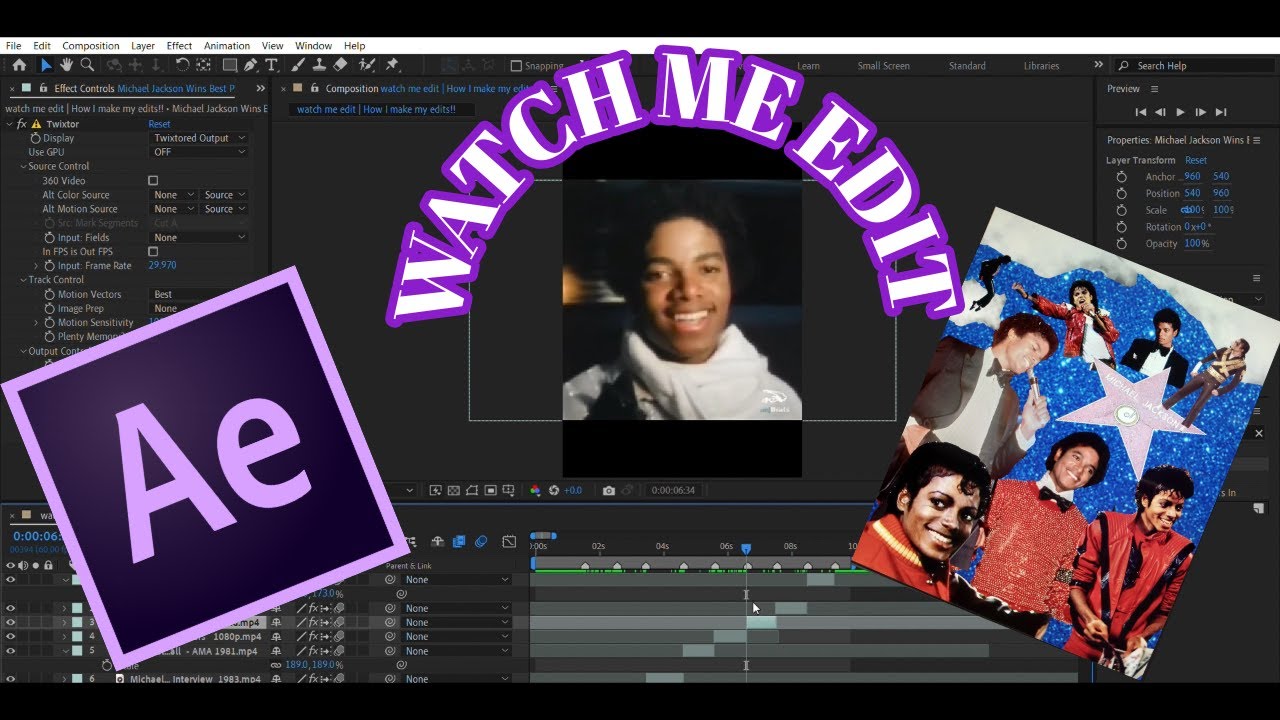Open the Grid and Guide options icon
This screenshot has height=720, width=1280.
tap(510, 490)
